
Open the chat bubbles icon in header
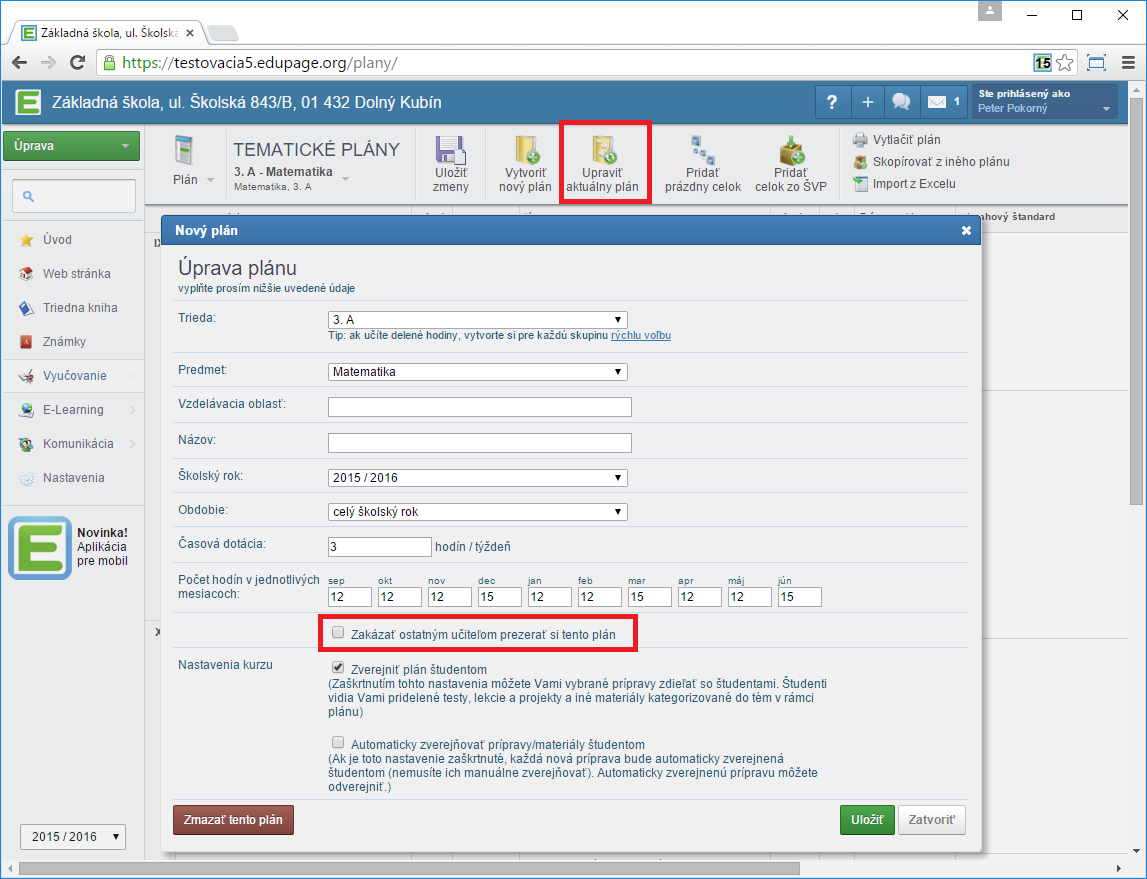coord(900,102)
